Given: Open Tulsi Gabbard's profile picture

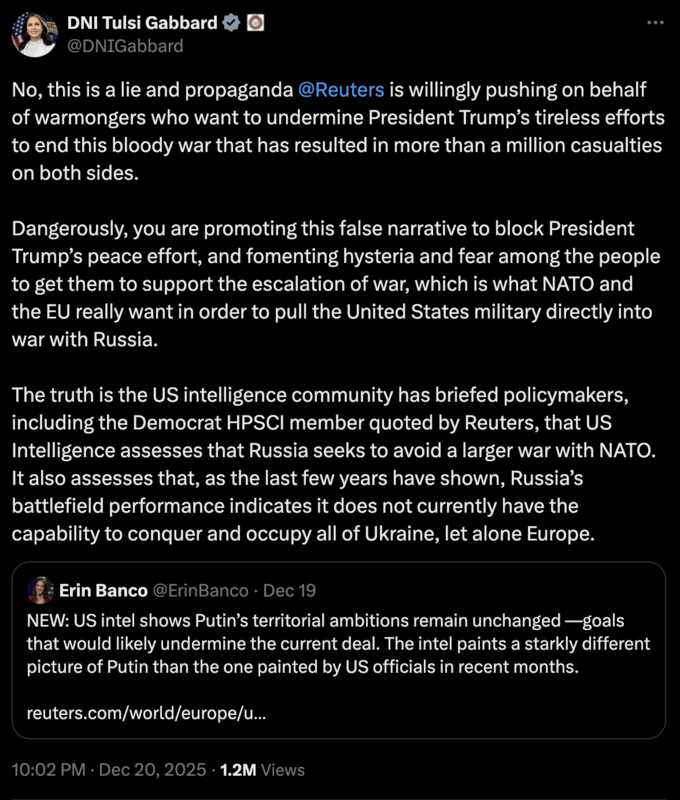Looking at the screenshot, I should pos(34,33).
